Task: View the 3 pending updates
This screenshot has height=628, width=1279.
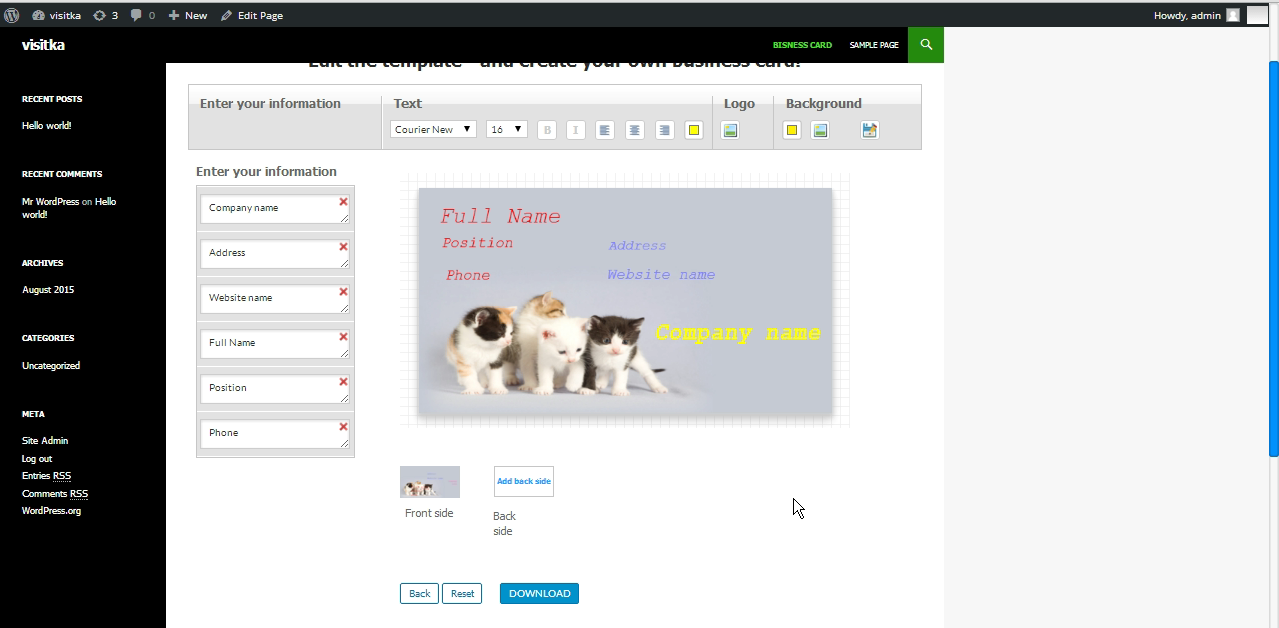Action: [105, 15]
